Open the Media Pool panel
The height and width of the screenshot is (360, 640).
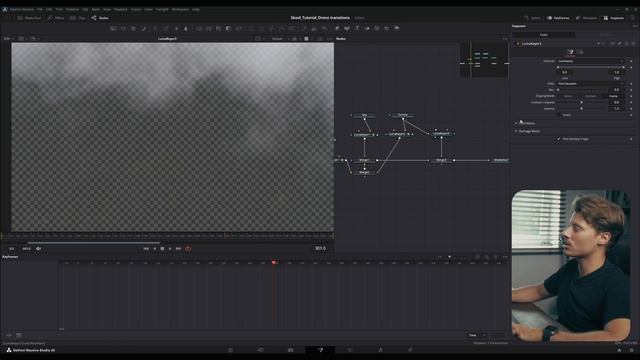click(x=29, y=18)
